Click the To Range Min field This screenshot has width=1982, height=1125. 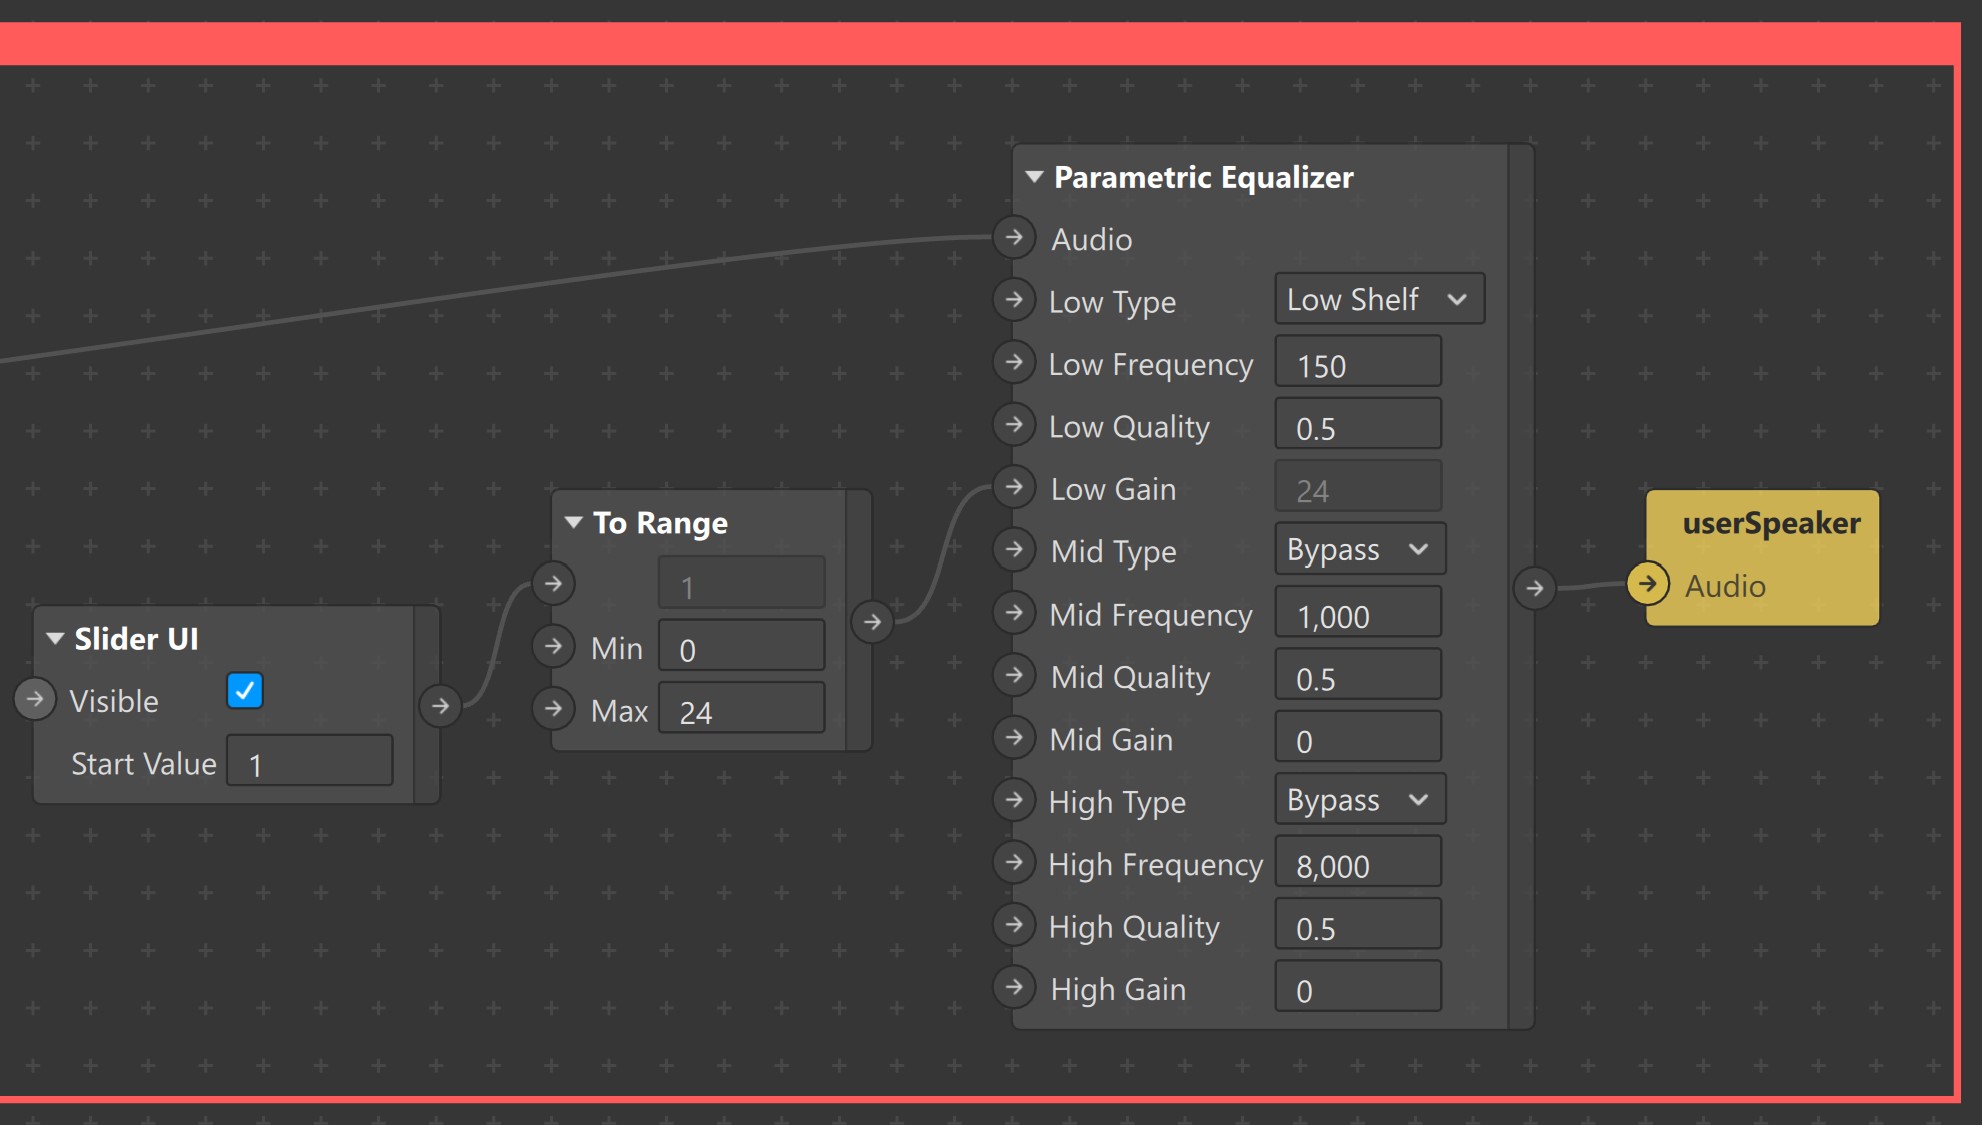point(741,646)
